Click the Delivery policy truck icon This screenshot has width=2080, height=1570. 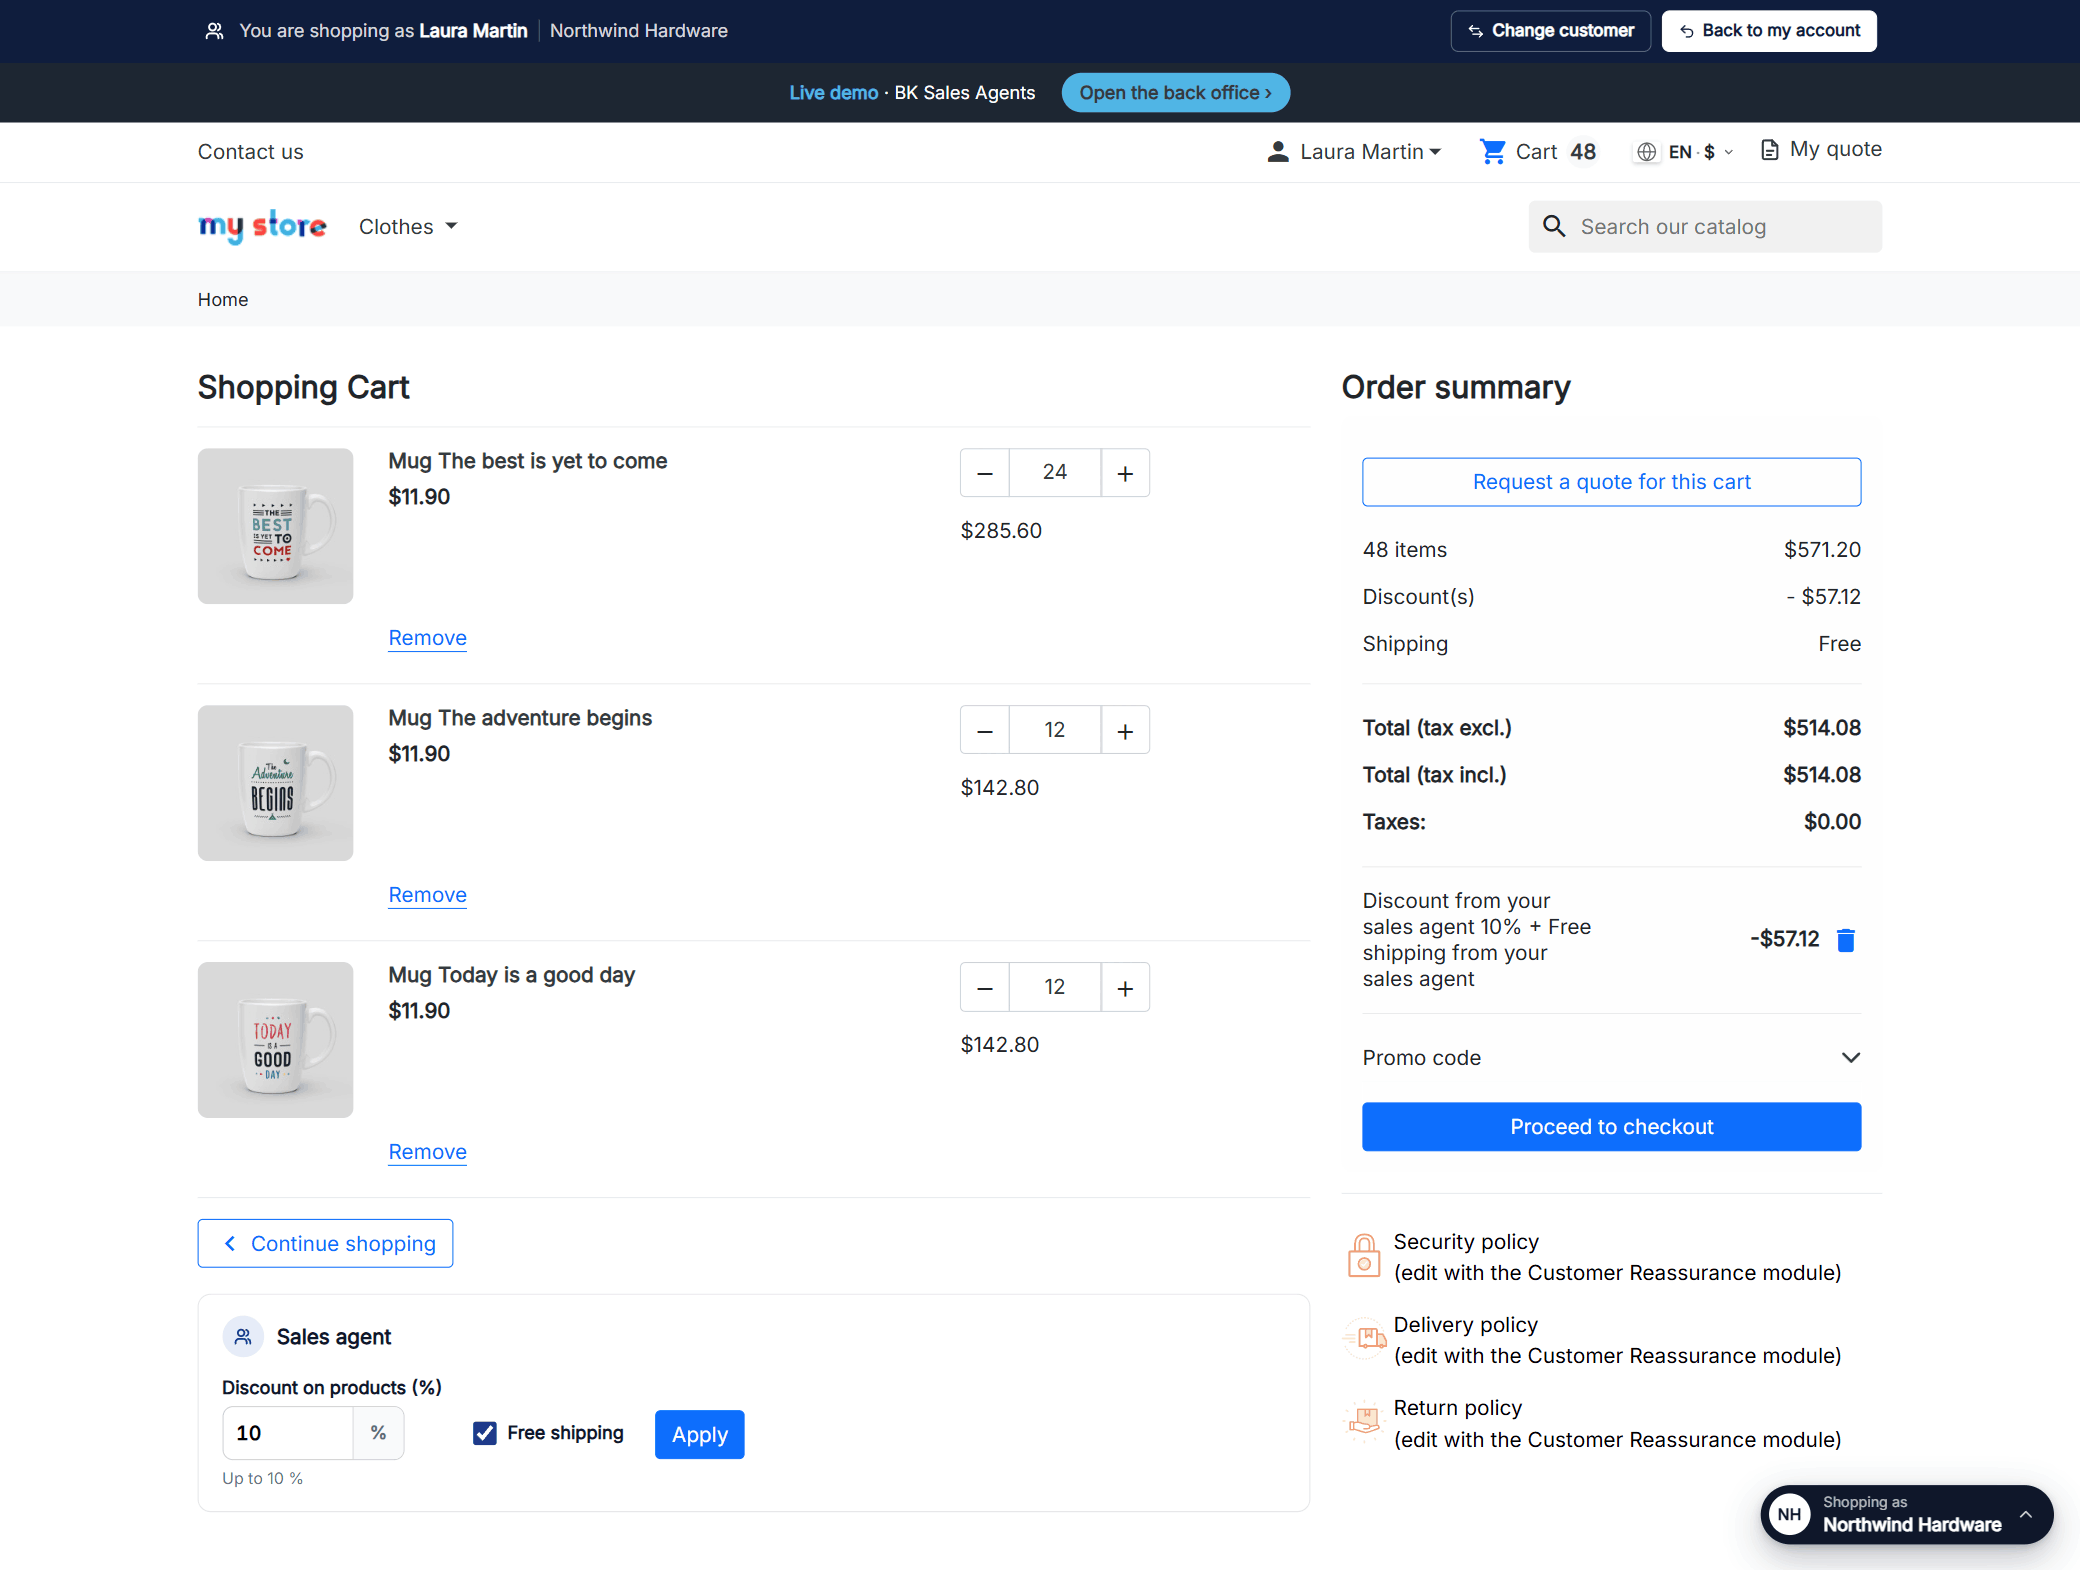click(1364, 1339)
